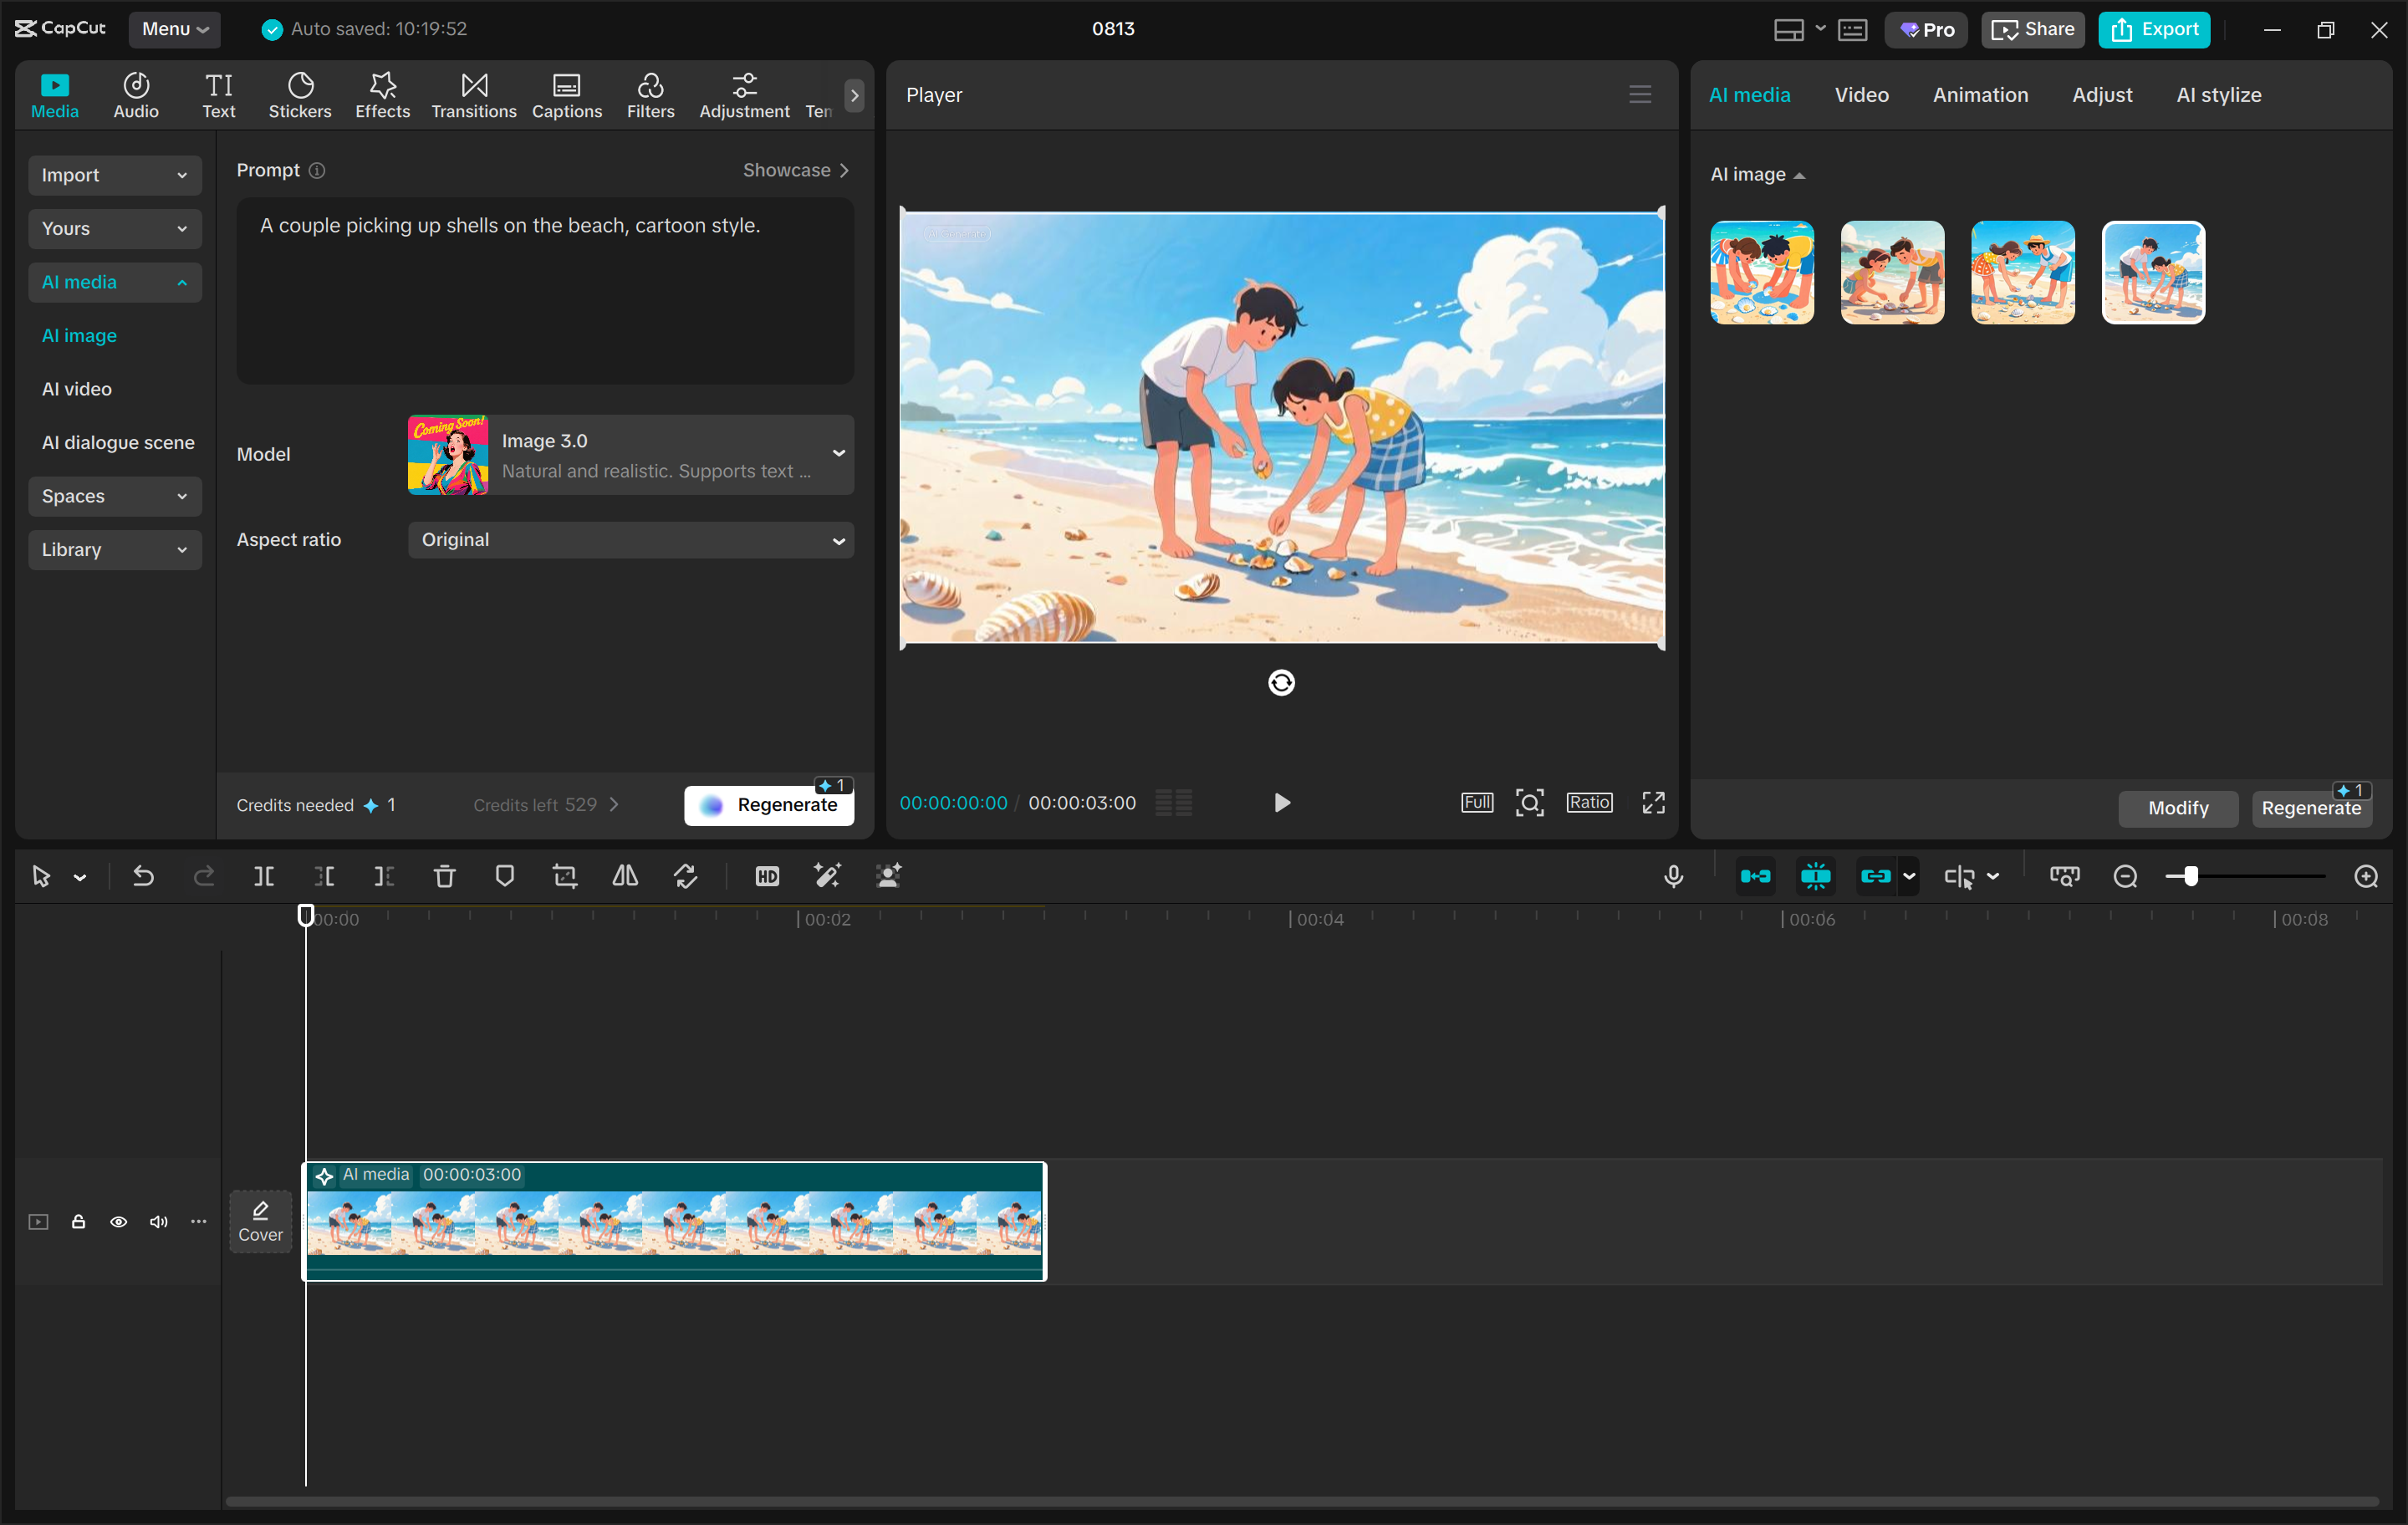
Task: Select the first AI image thumbnail
Action: pyautogui.click(x=1762, y=272)
